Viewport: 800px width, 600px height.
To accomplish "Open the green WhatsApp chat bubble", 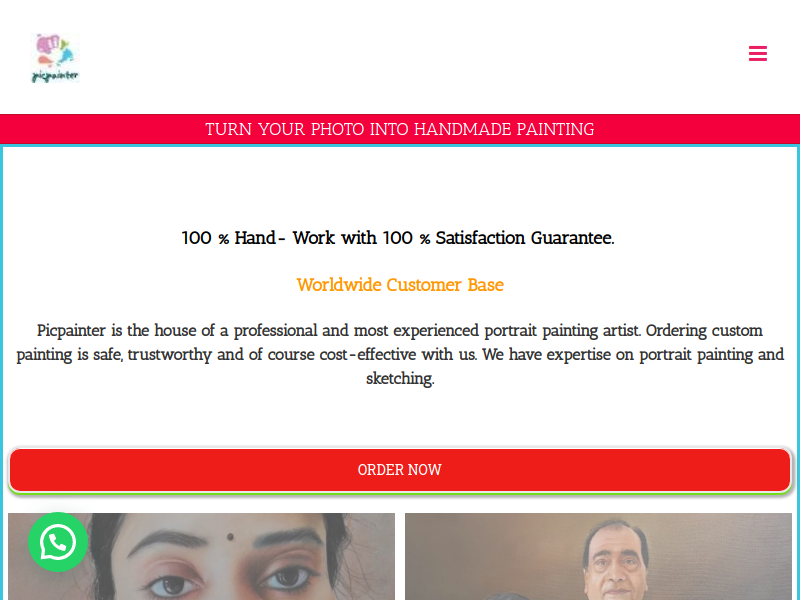I will tap(58, 542).
